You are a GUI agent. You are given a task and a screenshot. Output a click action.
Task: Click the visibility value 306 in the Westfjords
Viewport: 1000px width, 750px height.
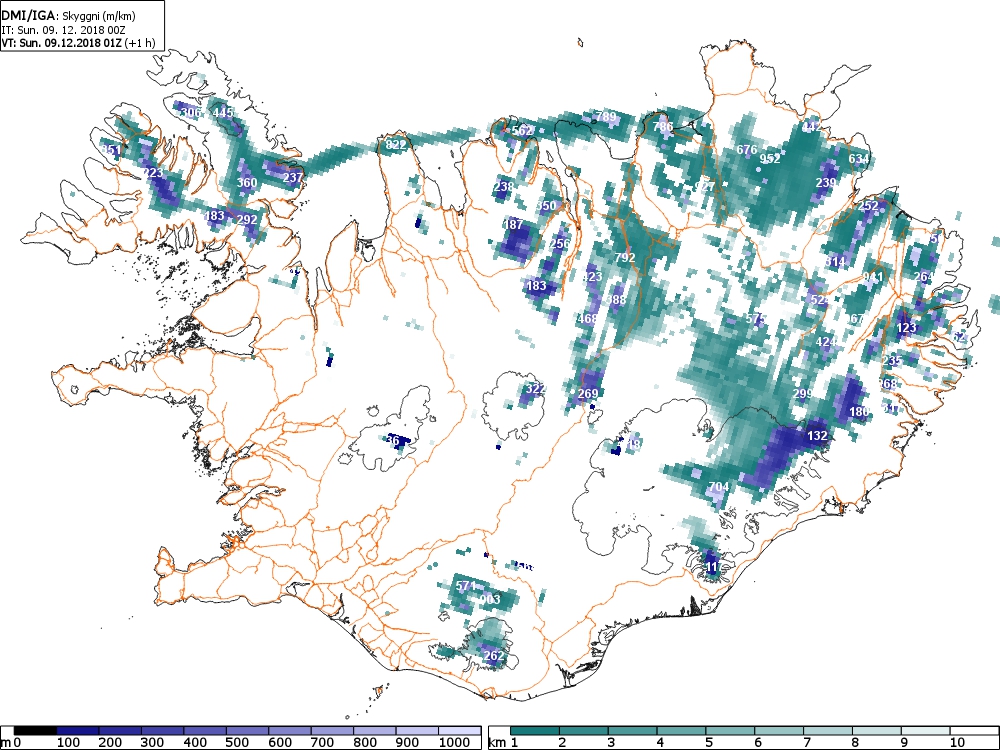tap(191, 113)
